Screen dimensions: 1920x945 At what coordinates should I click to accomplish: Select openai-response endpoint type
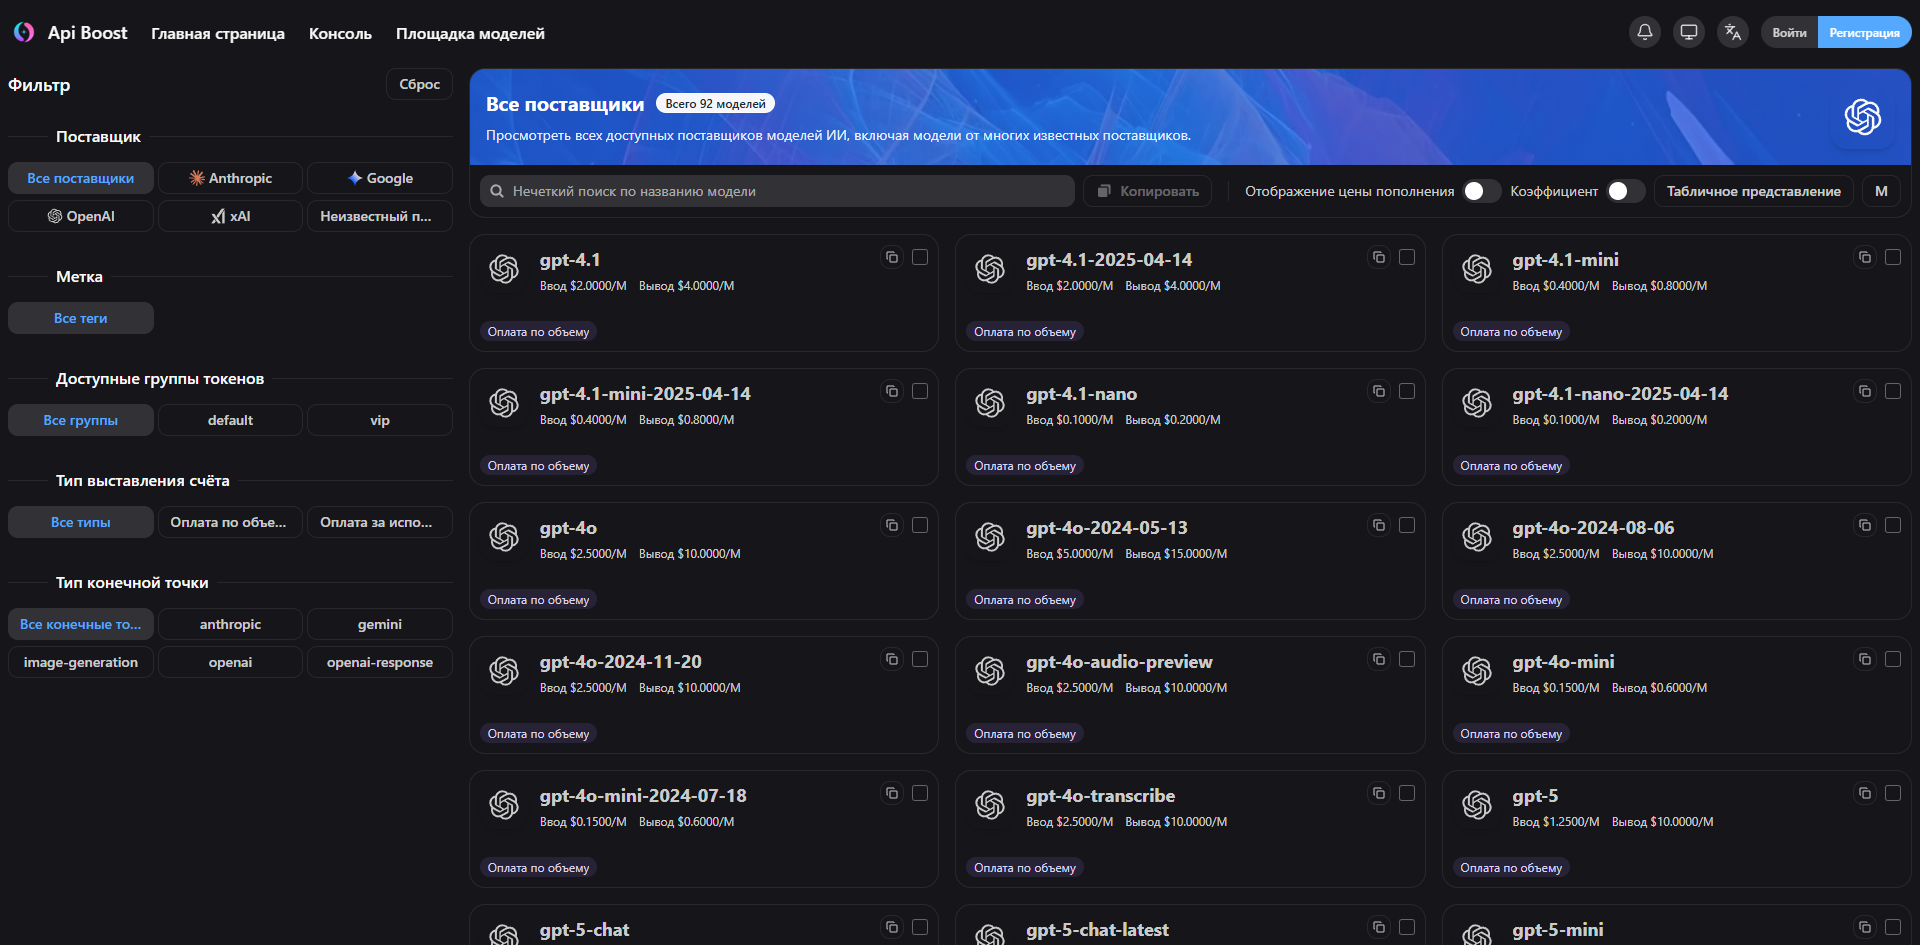click(380, 662)
